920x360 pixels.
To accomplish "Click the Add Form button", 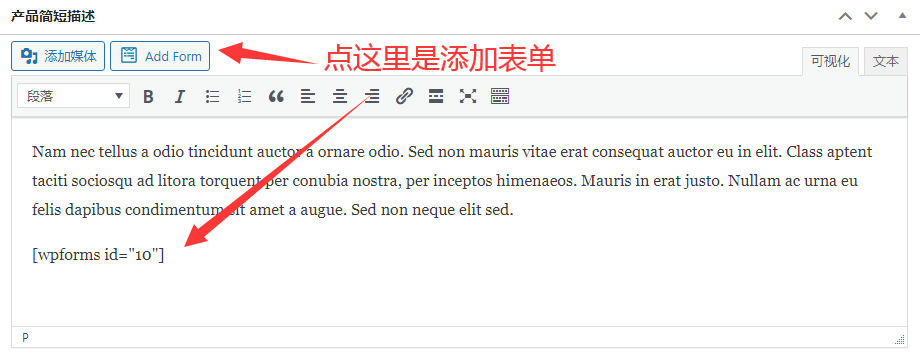I will point(160,56).
